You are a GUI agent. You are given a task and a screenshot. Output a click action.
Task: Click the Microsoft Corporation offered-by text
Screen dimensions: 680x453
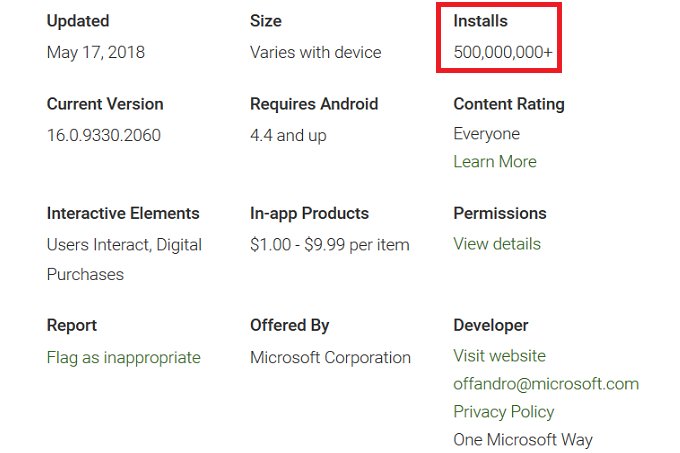click(330, 358)
